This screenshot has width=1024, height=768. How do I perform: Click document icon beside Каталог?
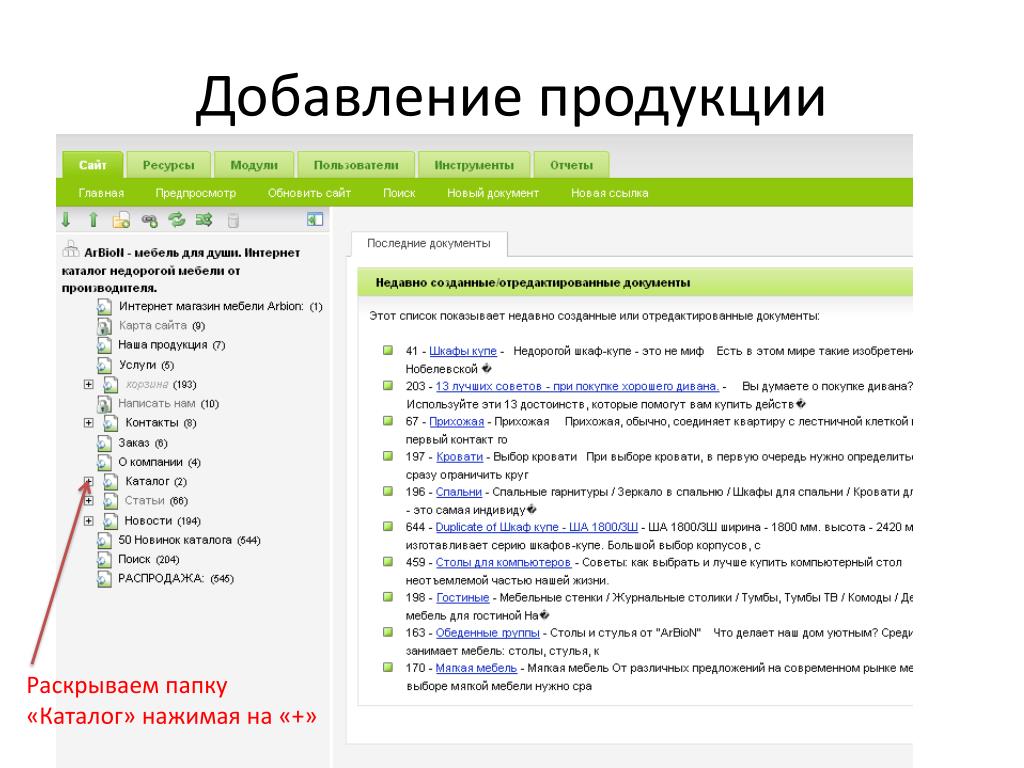(111, 482)
